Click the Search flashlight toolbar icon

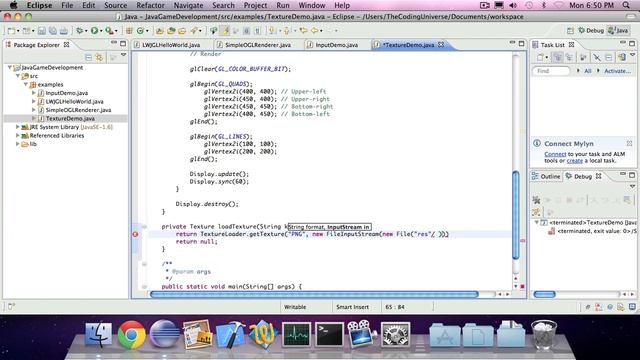click(x=194, y=31)
